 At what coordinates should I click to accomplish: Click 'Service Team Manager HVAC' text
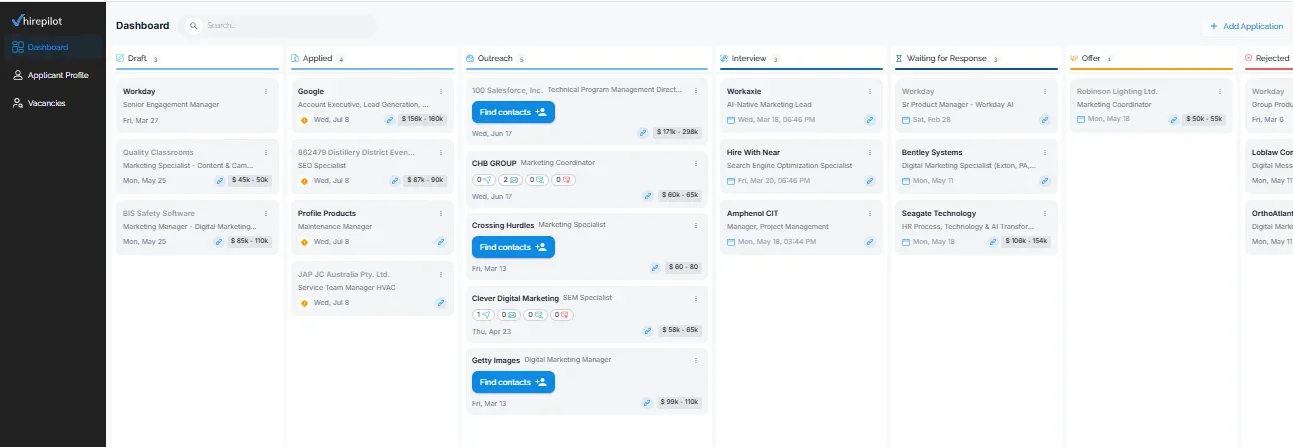[347, 288]
